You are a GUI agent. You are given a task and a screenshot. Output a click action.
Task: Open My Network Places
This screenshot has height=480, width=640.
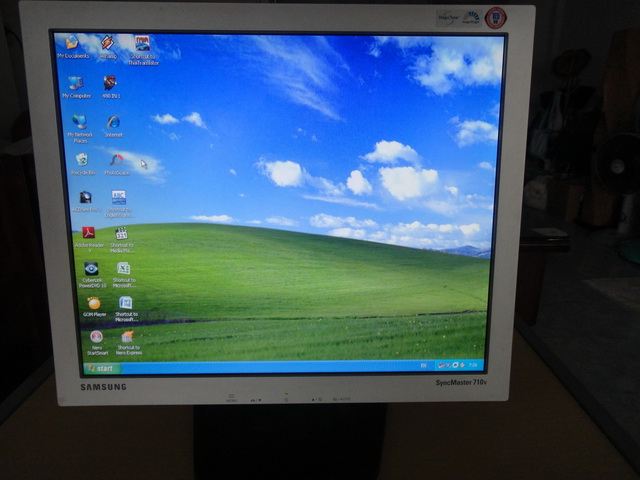(79, 121)
